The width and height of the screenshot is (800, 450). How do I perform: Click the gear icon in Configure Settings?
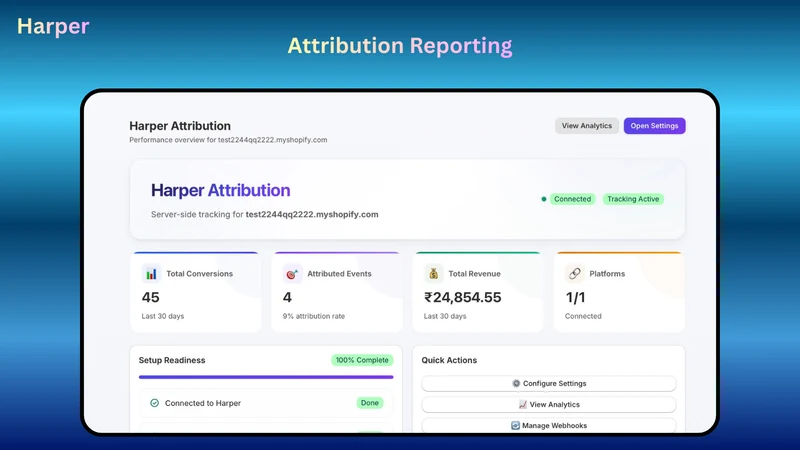pos(516,383)
